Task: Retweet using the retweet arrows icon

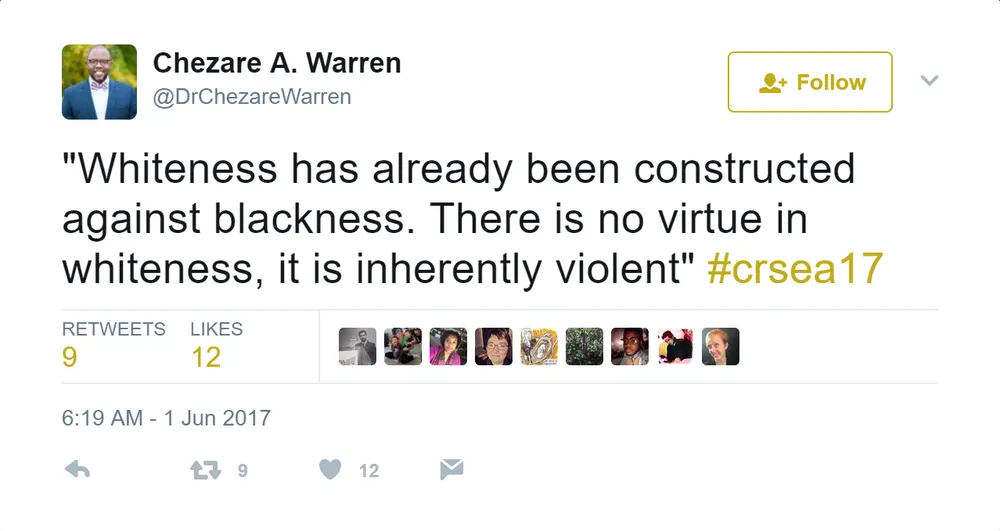Action: [205, 470]
